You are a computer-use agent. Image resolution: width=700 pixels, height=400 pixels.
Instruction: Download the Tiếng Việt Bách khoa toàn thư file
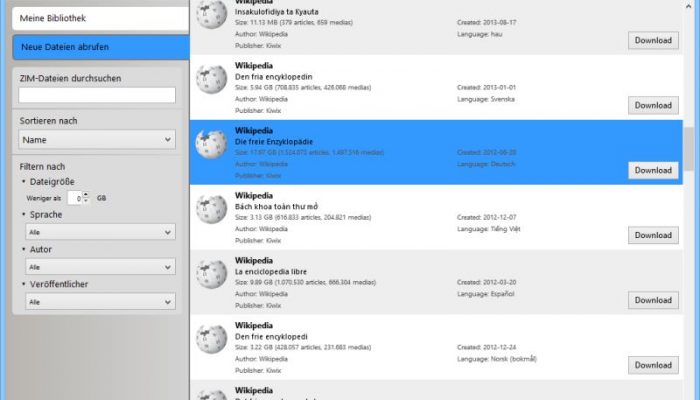653,235
